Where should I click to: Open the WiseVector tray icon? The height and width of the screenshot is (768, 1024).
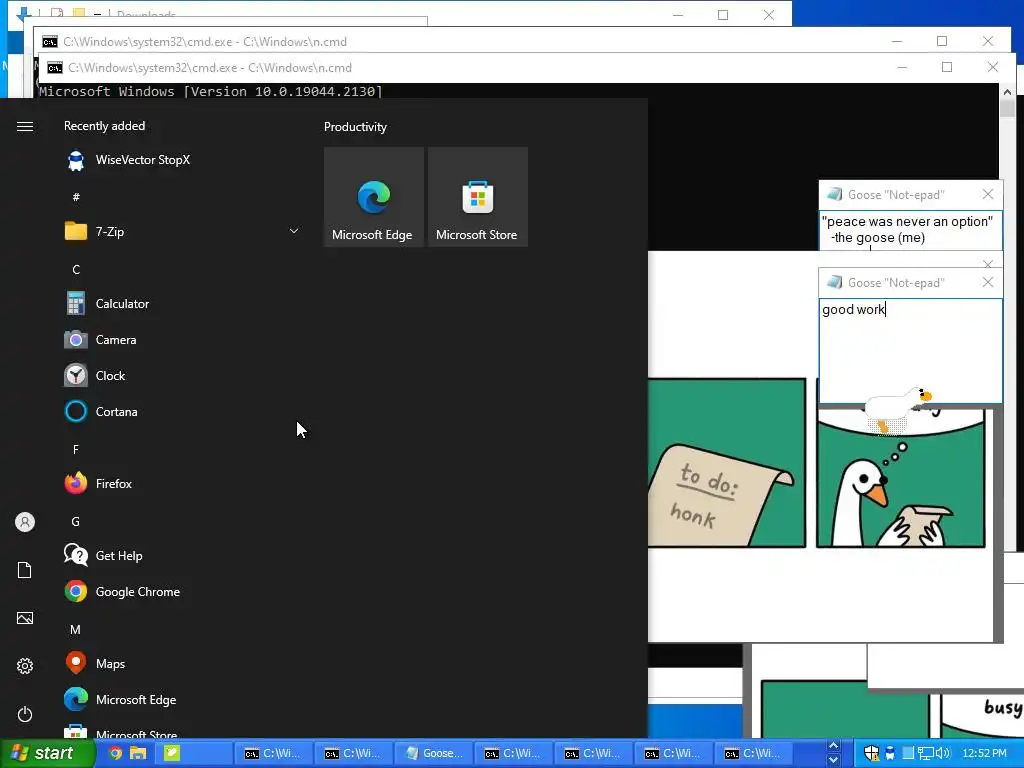click(x=889, y=753)
